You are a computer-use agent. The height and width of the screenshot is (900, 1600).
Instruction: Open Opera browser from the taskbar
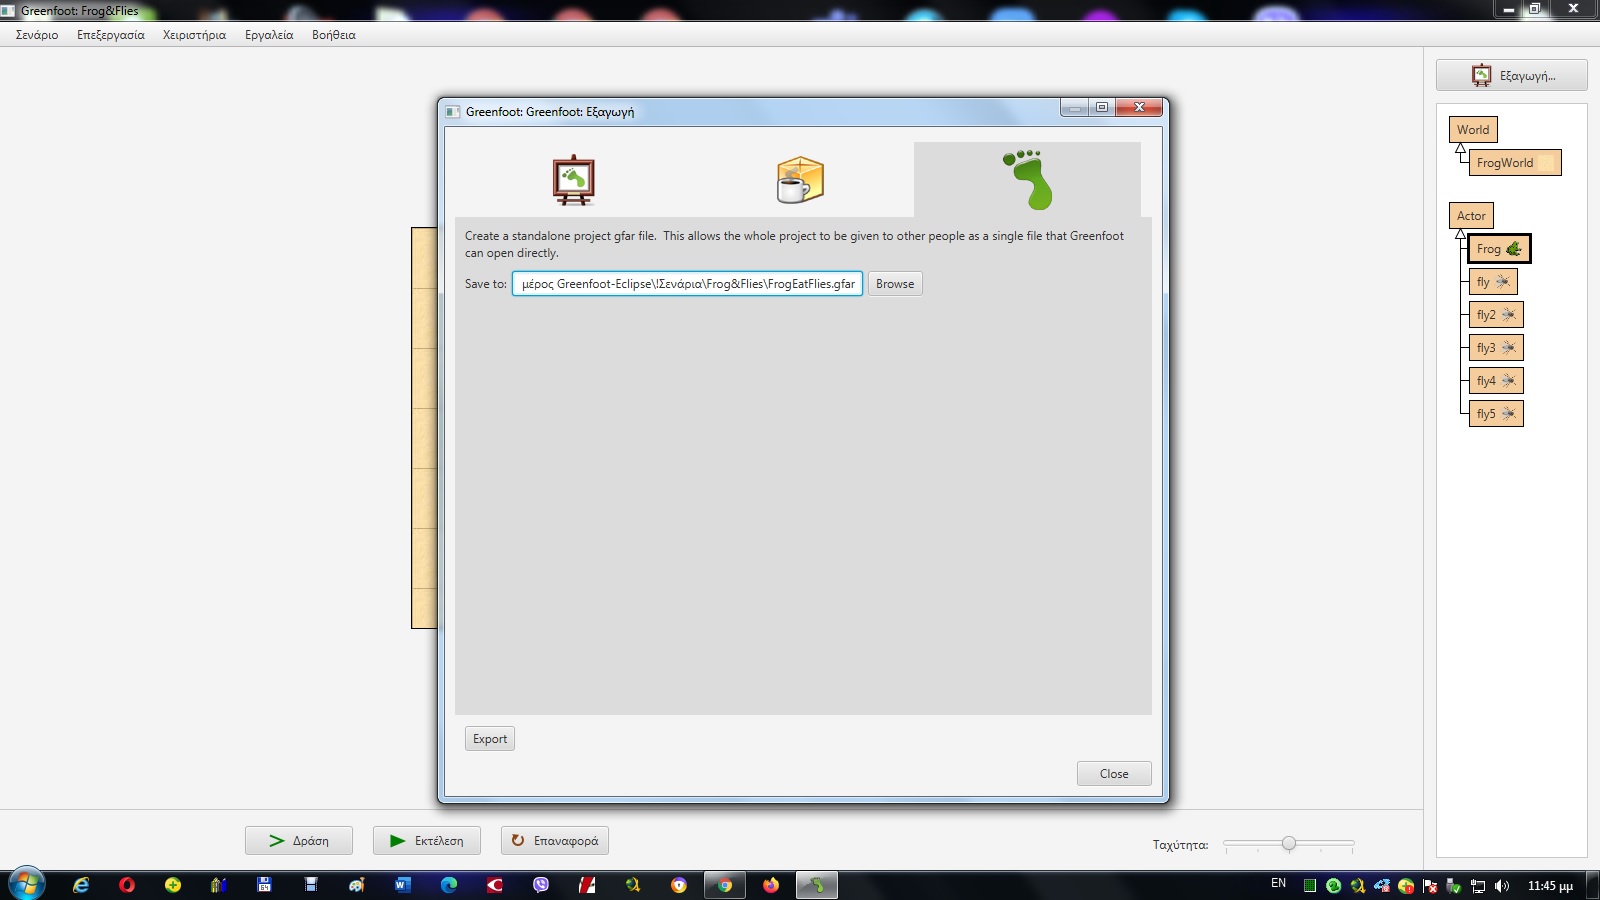pyautogui.click(x=127, y=885)
